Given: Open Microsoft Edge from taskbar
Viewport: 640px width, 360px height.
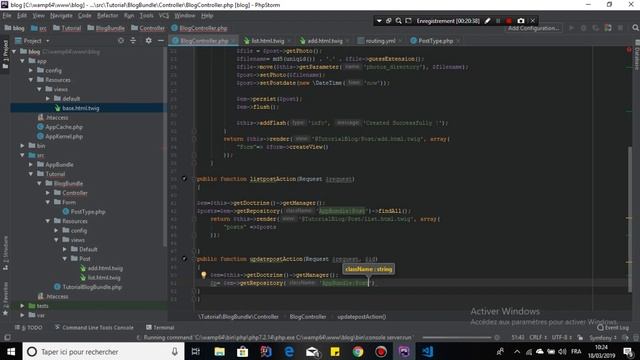Looking at the screenshot, I should point(289,351).
